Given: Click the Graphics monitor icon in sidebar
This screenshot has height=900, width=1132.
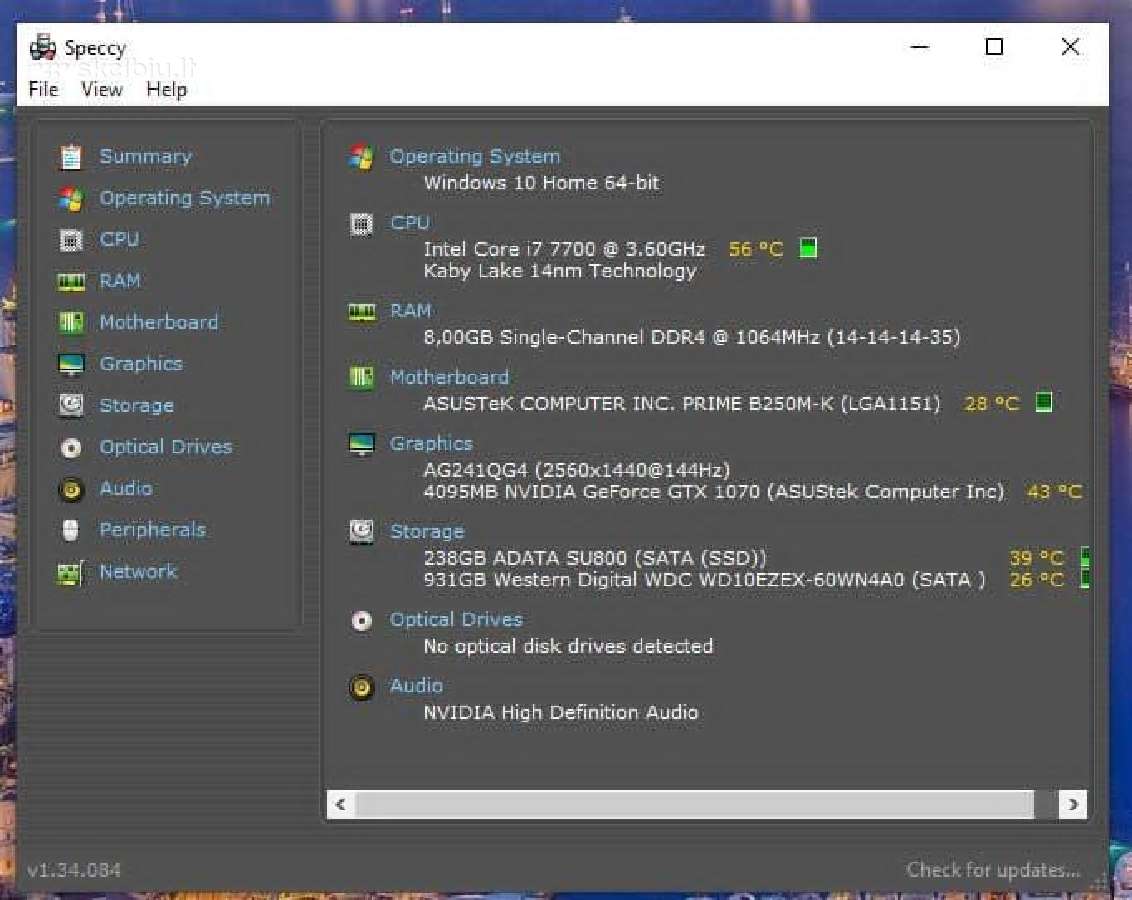Looking at the screenshot, I should coord(71,364).
